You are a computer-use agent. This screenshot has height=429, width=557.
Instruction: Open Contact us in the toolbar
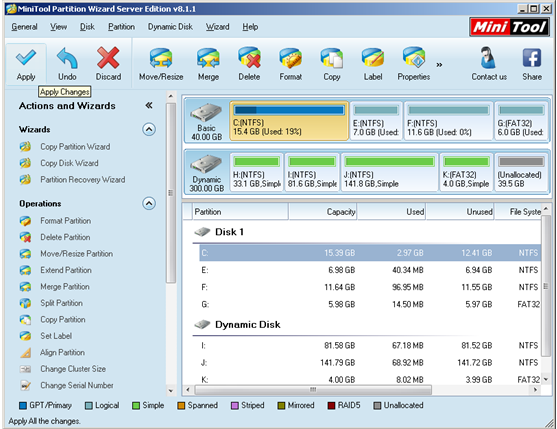tap(489, 64)
